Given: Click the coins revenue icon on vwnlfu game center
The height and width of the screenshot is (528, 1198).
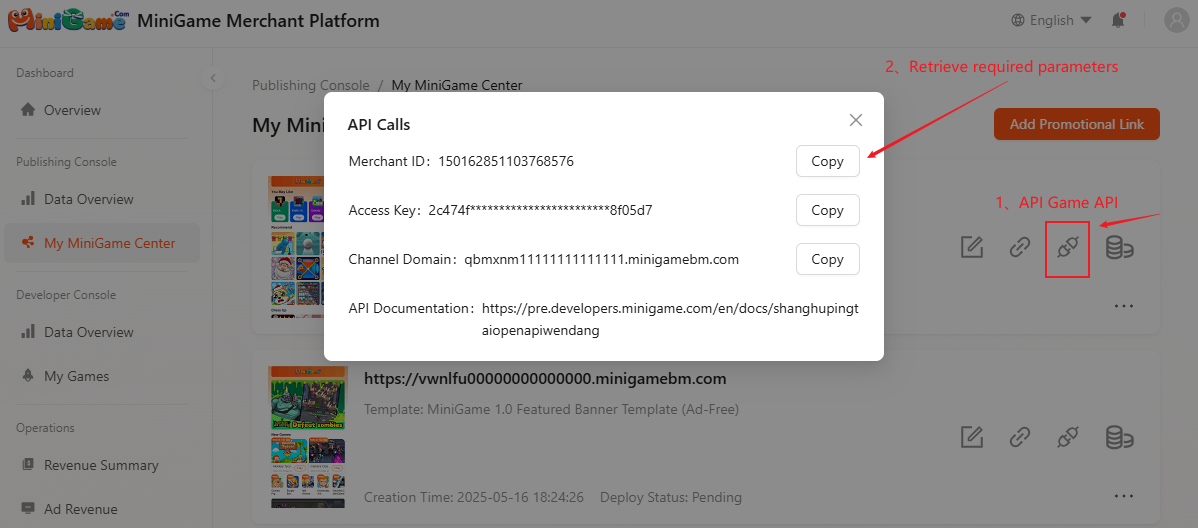Looking at the screenshot, I should coord(1119,438).
